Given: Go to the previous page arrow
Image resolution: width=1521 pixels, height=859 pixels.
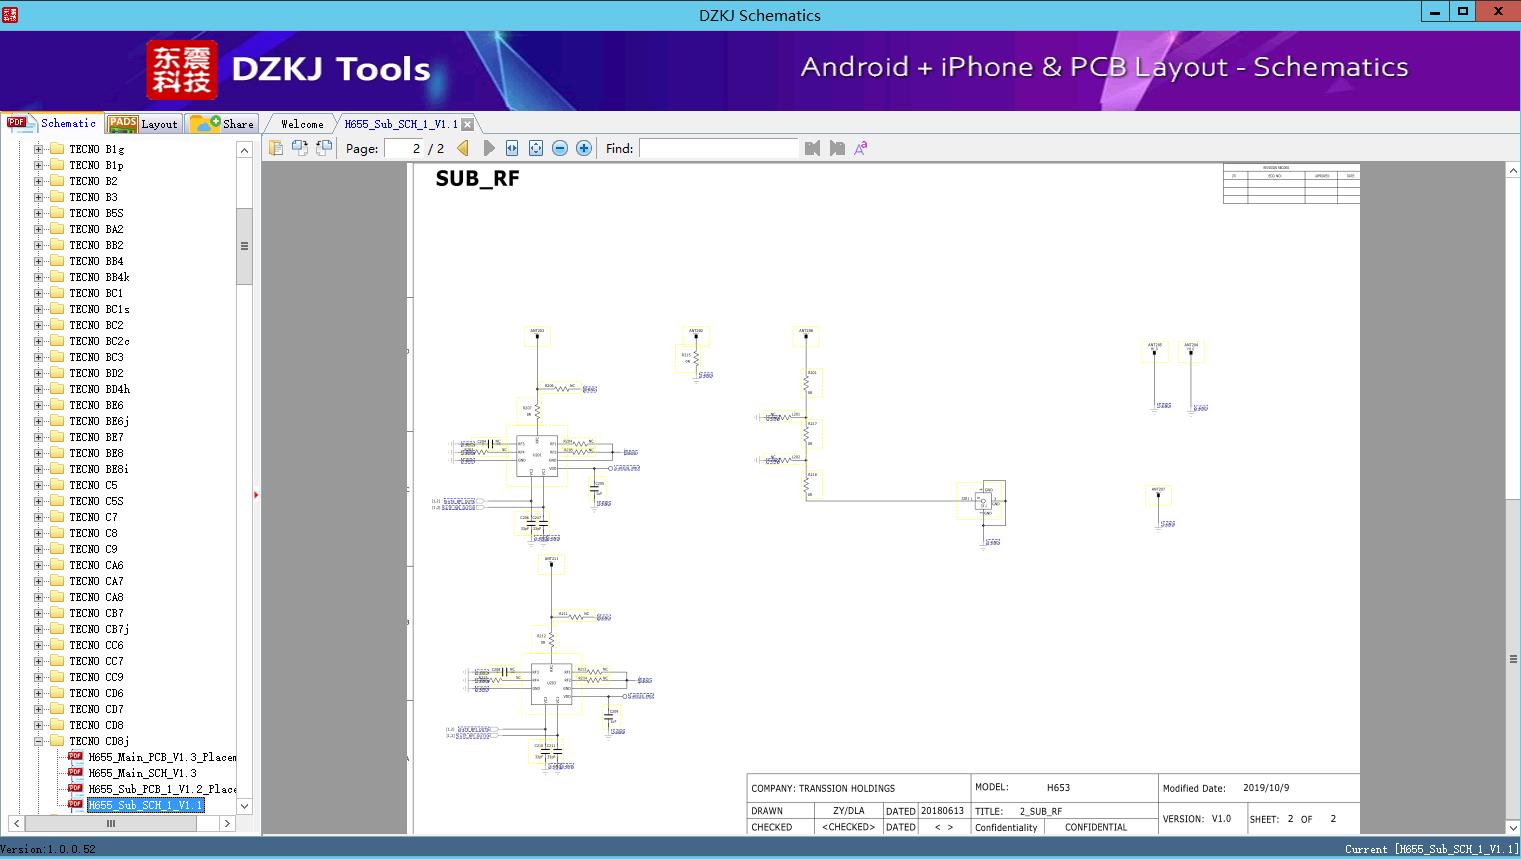Looking at the screenshot, I should [463, 148].
